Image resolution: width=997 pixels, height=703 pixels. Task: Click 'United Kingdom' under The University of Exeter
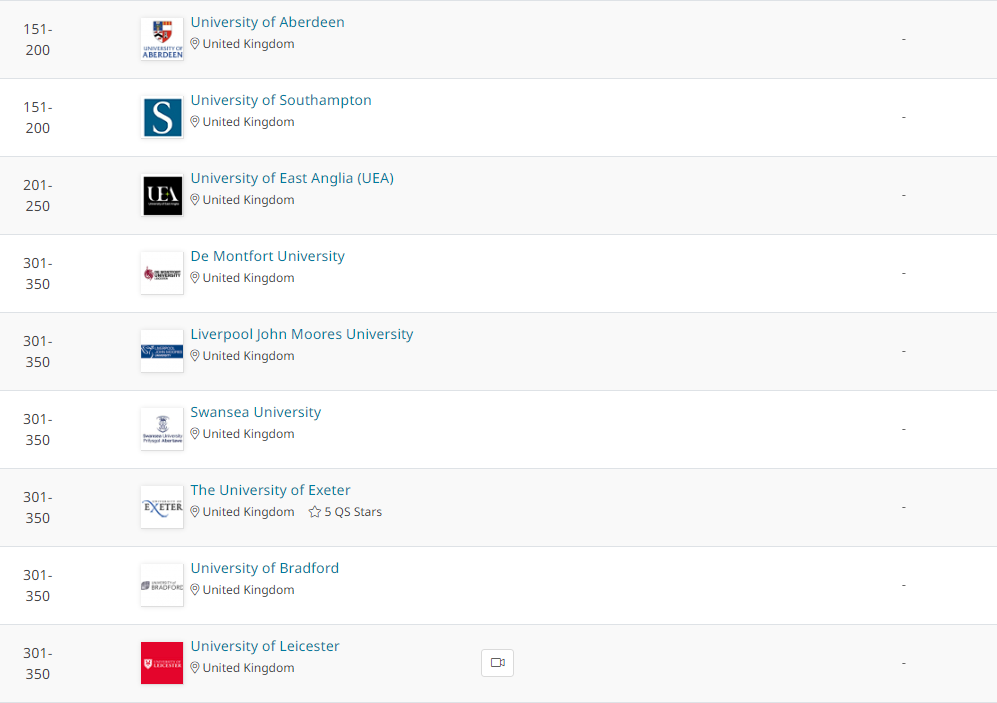249,512
